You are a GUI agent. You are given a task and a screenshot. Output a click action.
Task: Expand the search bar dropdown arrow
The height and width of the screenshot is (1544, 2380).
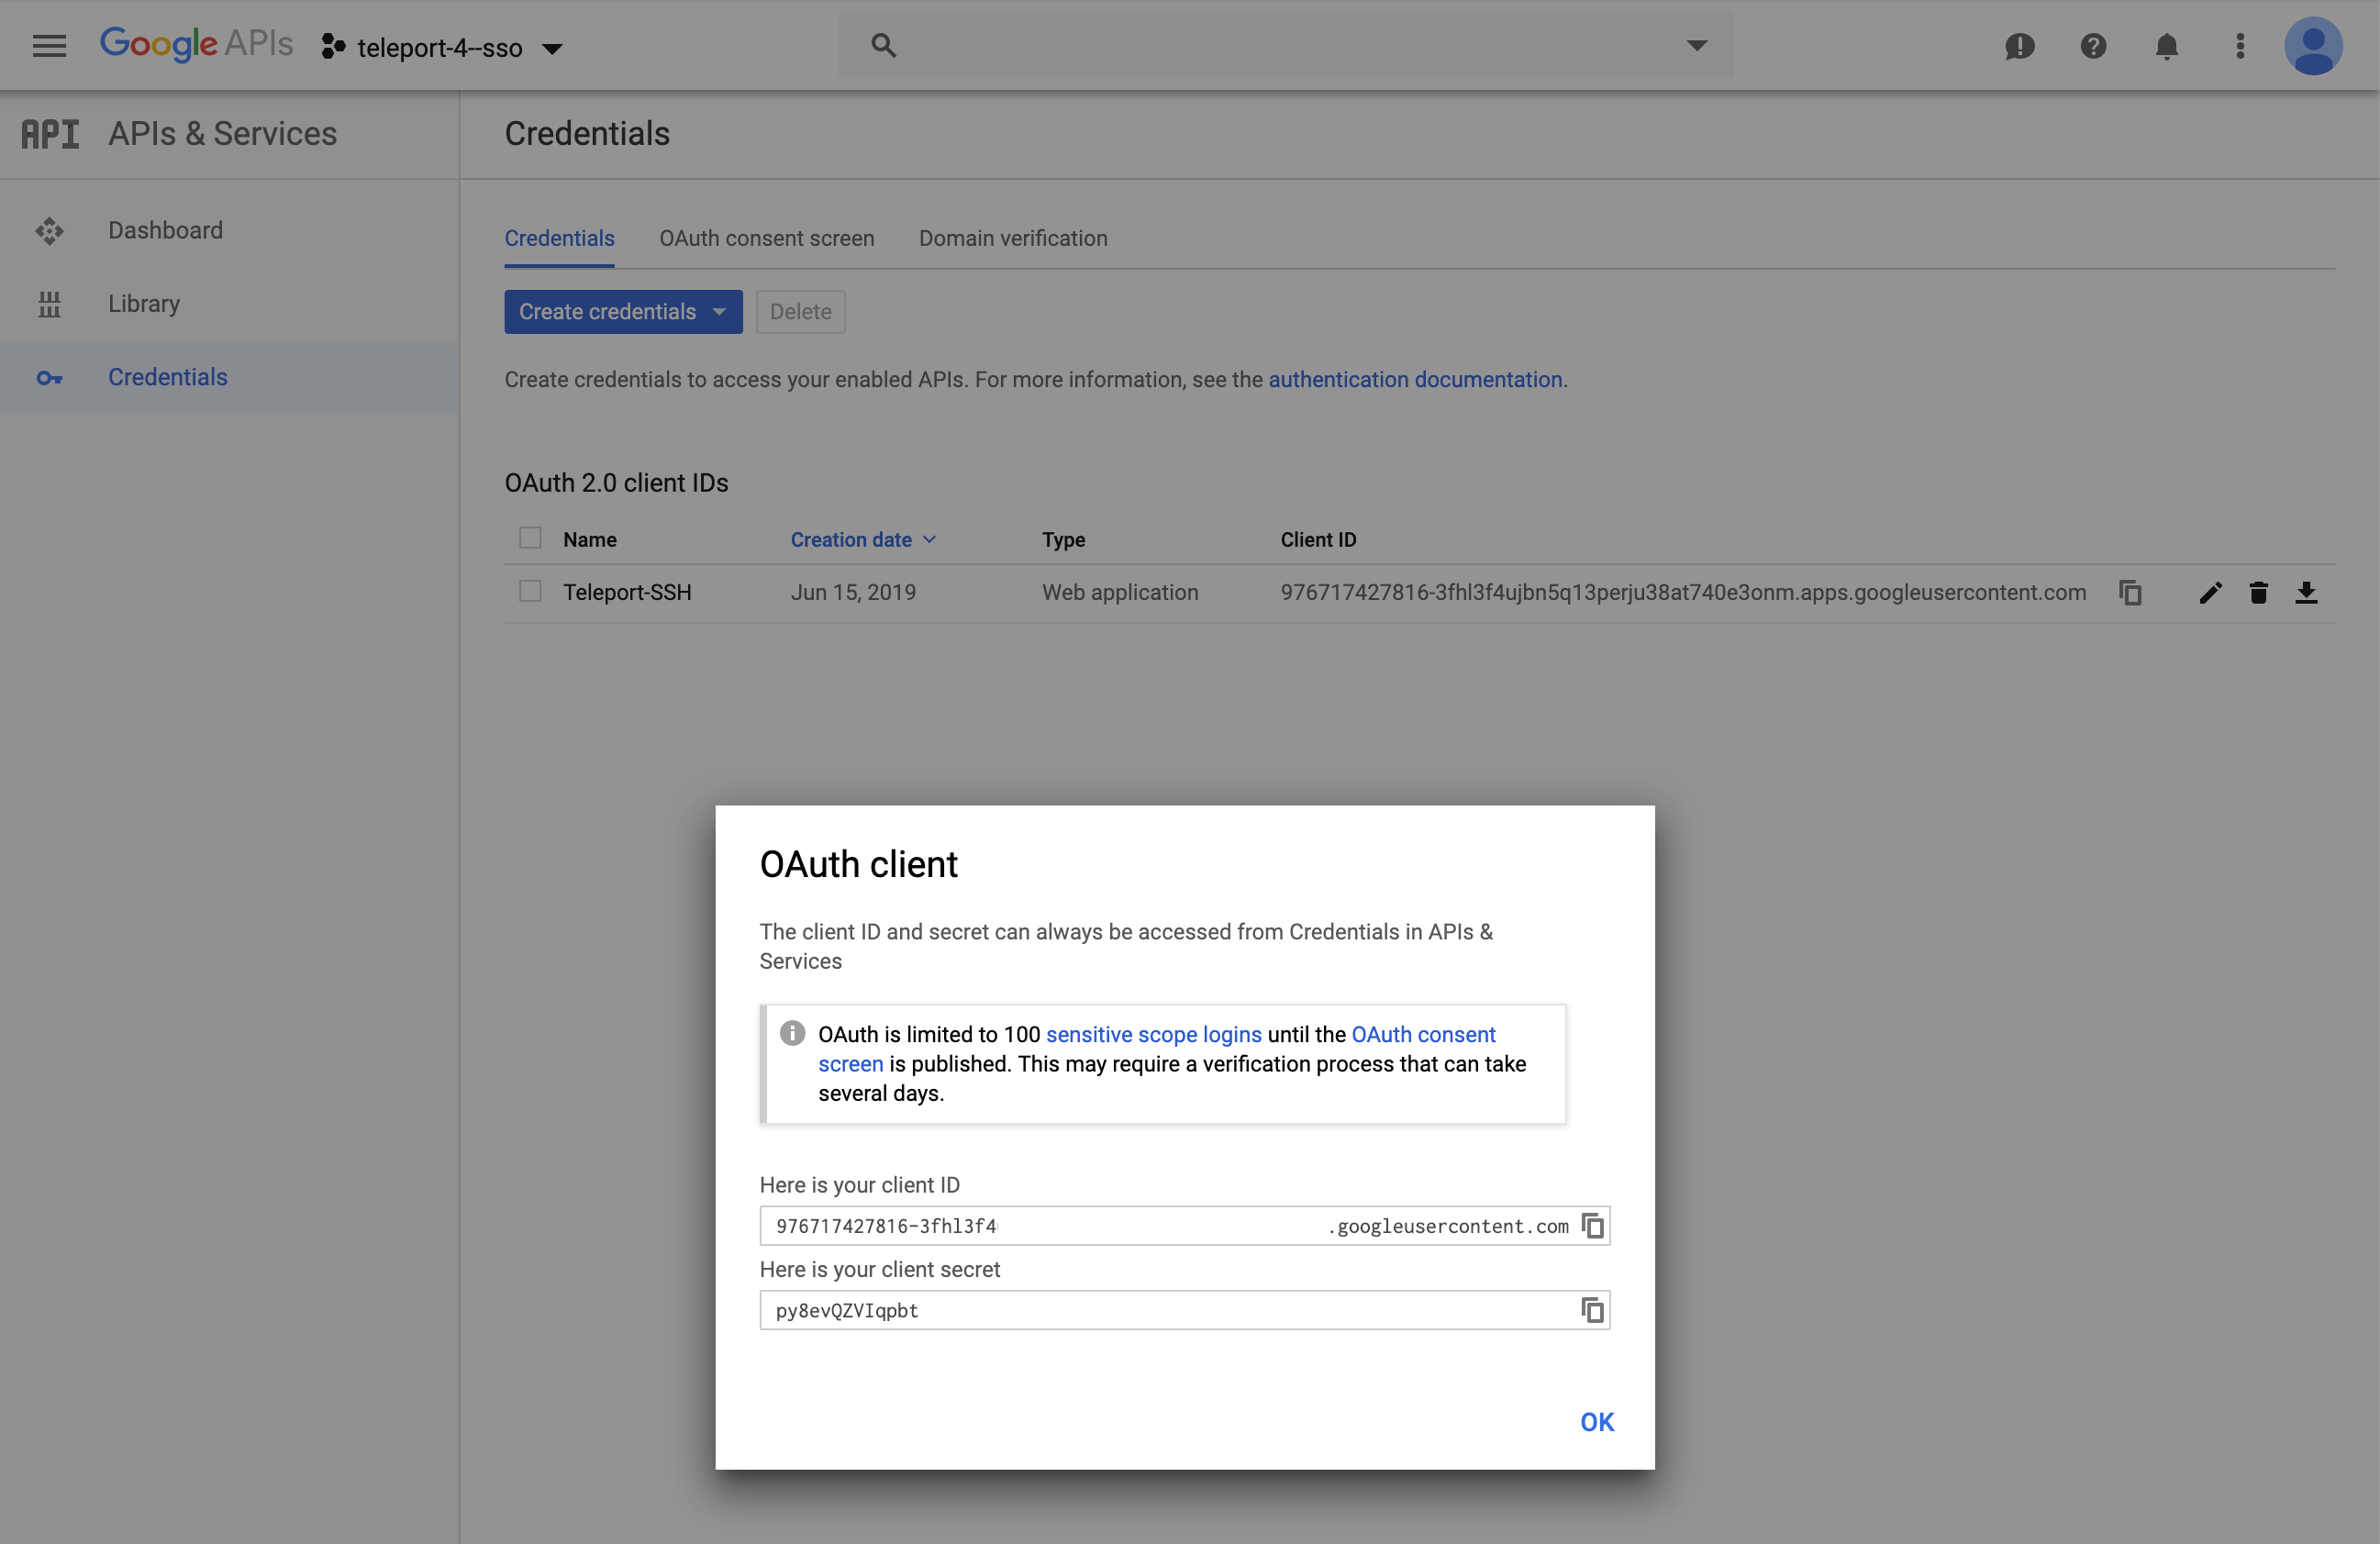[1697, 45]
